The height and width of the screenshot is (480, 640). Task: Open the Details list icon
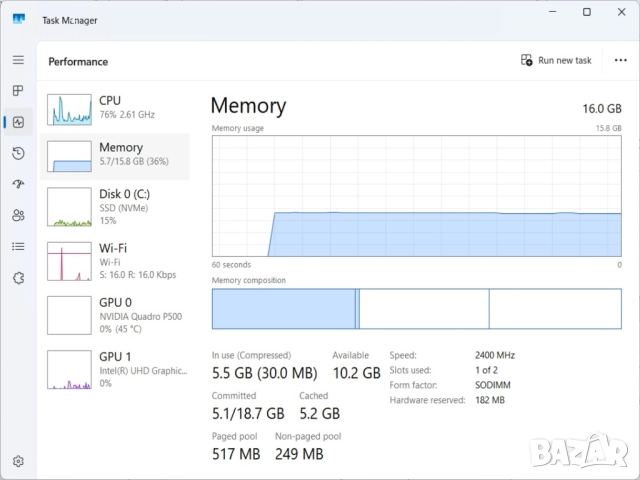(18, 246)
